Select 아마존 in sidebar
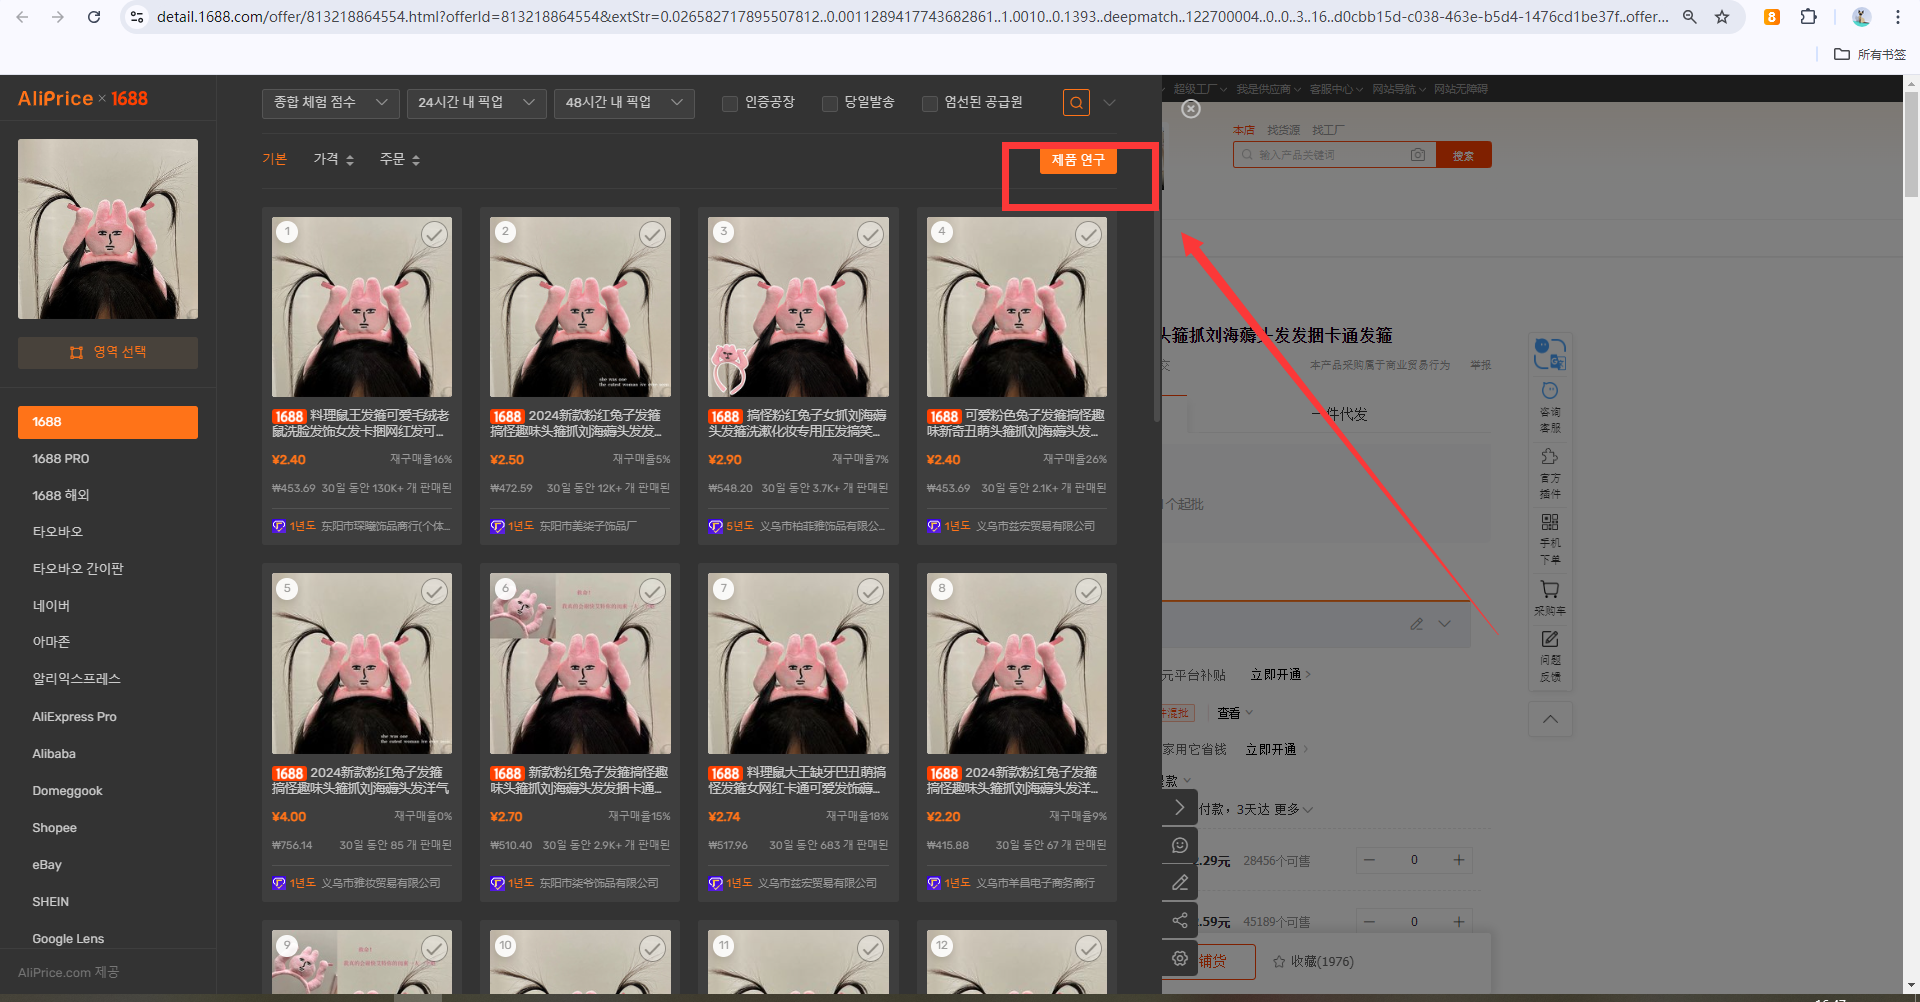The image size is (1920, 1002). (51, 642)
